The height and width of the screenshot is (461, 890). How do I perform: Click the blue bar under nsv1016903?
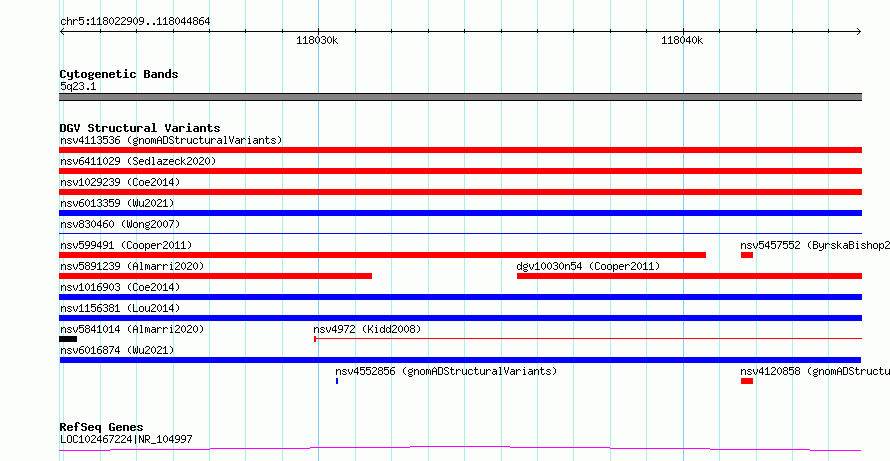tap(460, 297)
